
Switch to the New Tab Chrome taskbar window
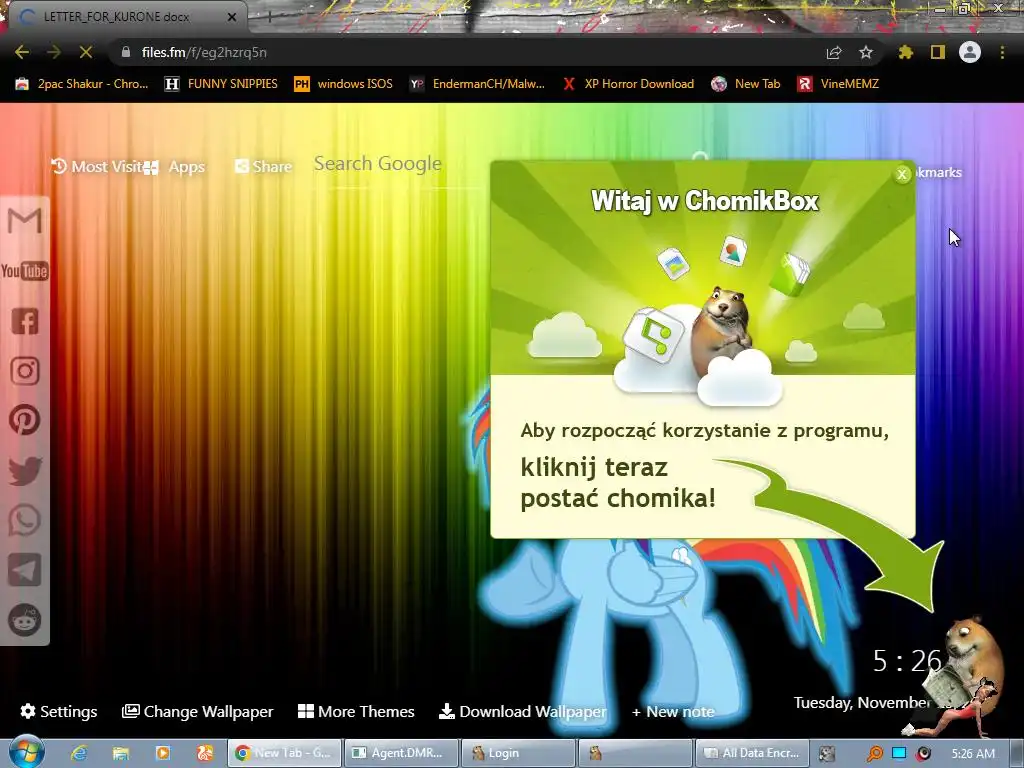click(285, 753)
